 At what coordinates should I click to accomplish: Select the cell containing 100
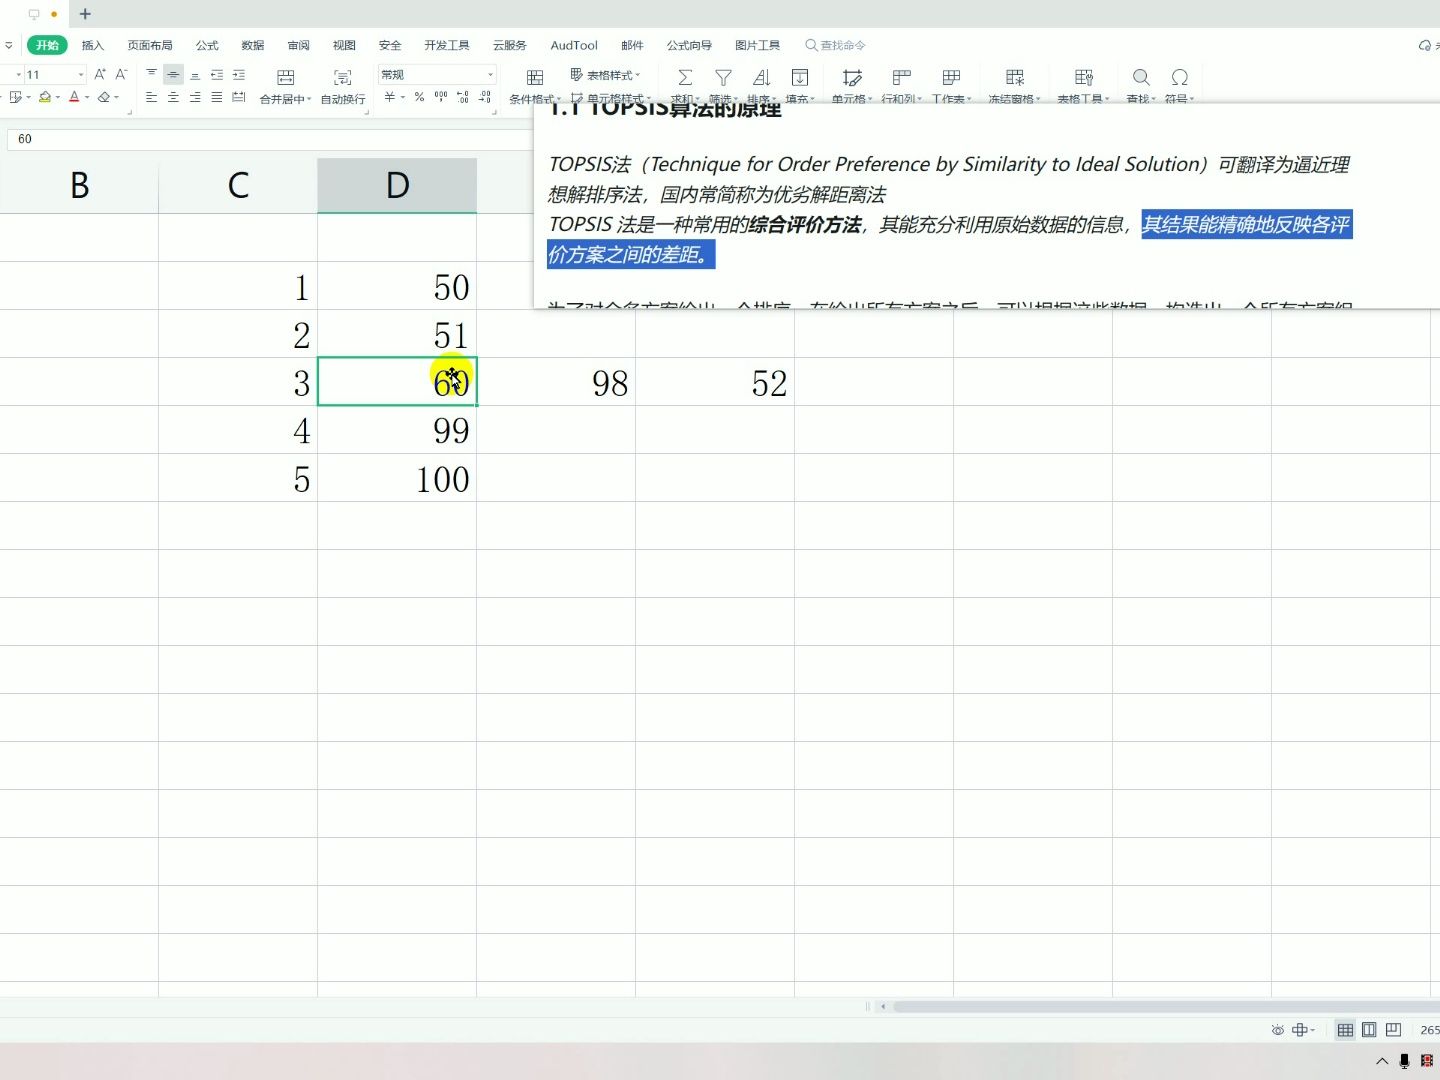pyautogui.click(x=397, y=478)
